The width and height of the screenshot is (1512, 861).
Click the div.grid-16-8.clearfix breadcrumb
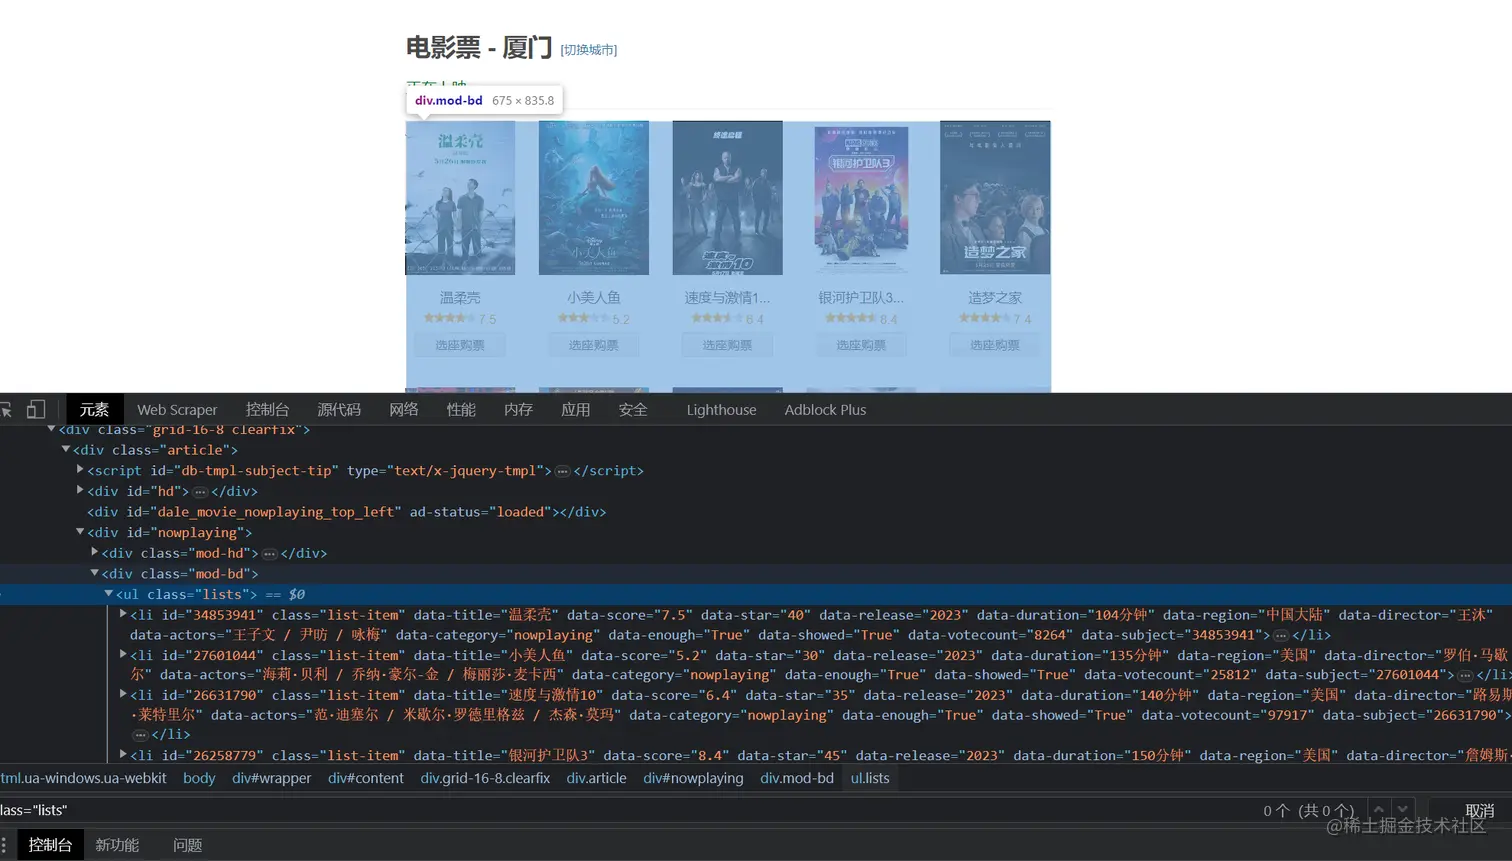pos(485,778)
